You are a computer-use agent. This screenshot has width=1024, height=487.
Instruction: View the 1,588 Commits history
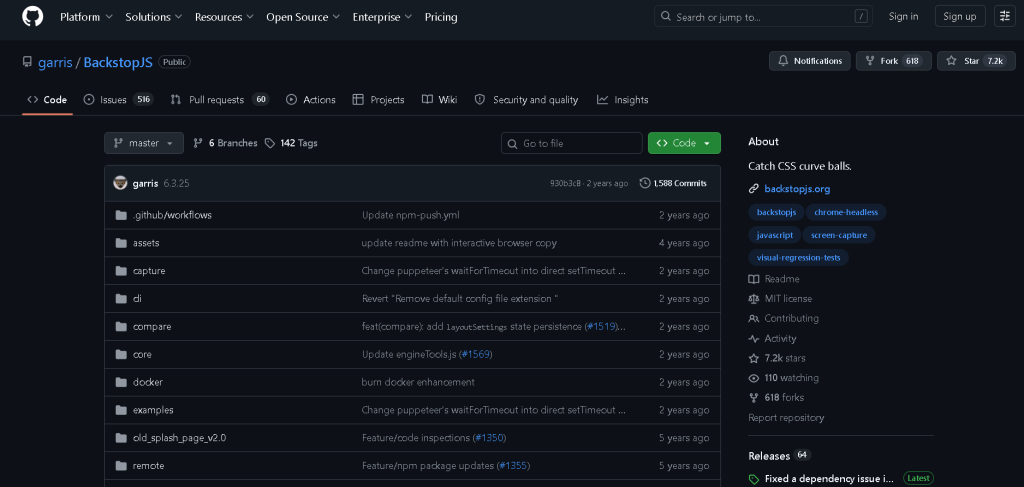673,183
